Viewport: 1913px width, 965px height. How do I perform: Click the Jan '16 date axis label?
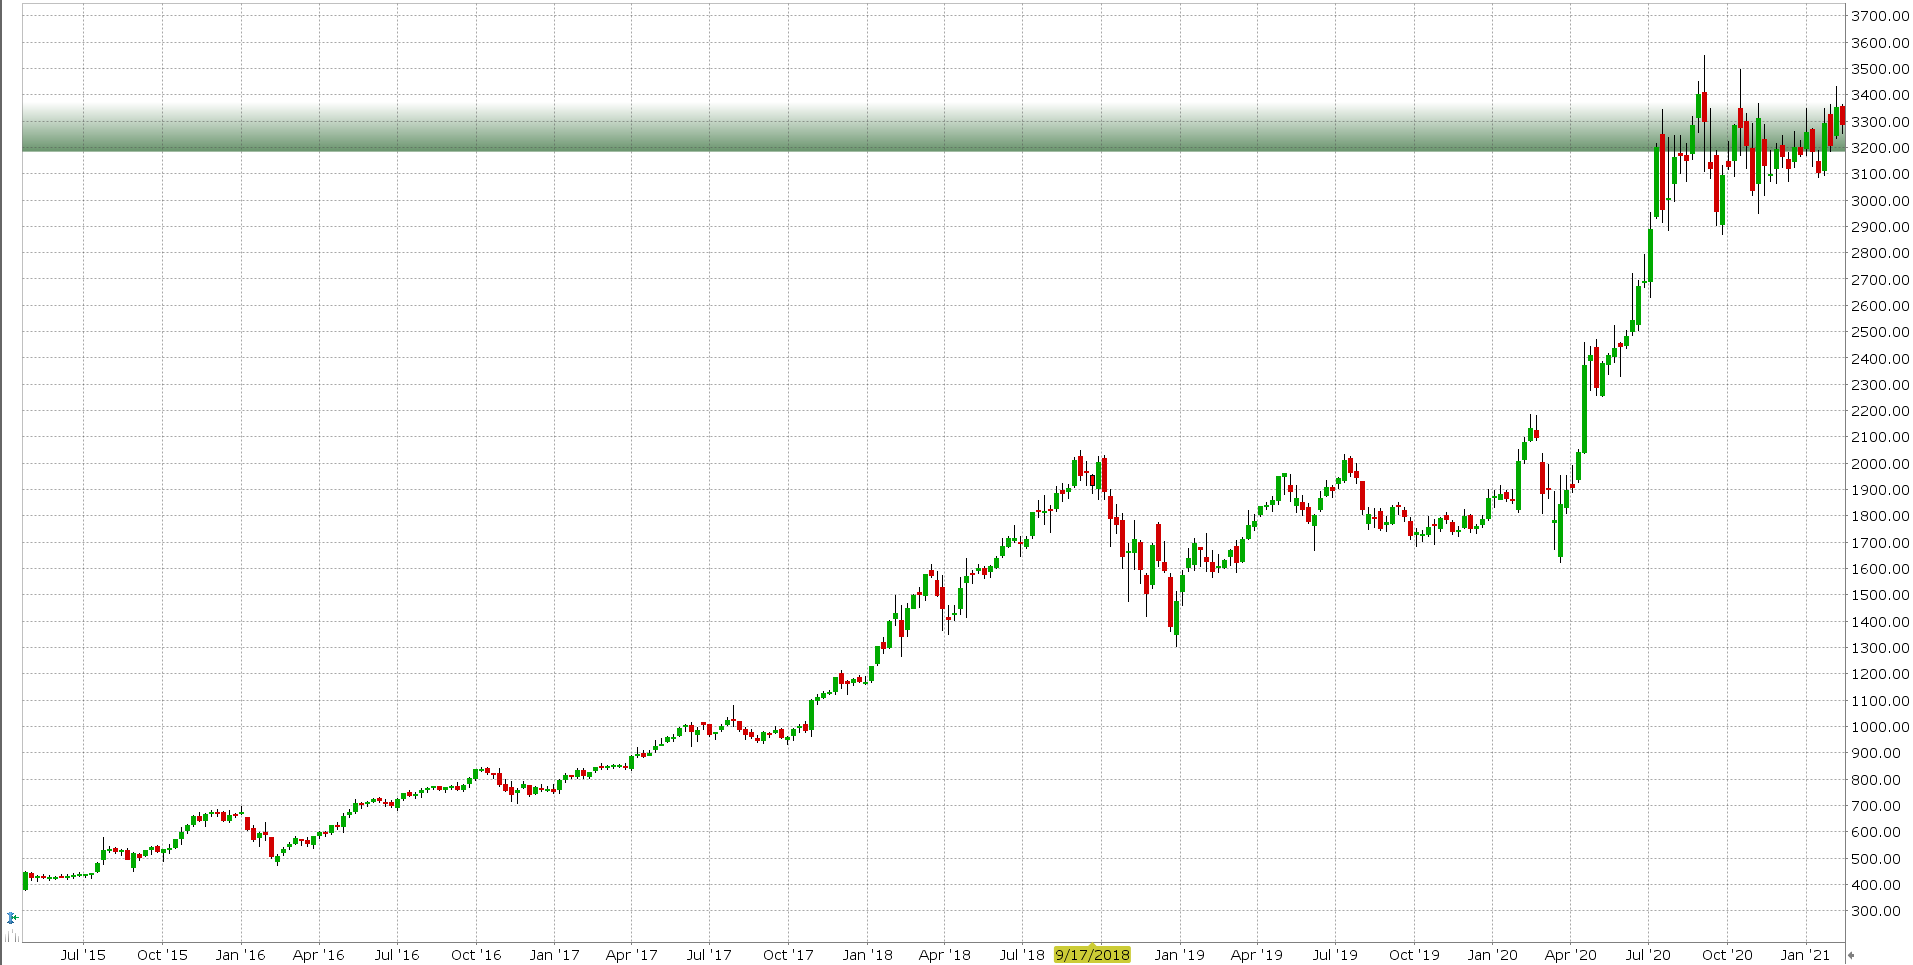241,954
